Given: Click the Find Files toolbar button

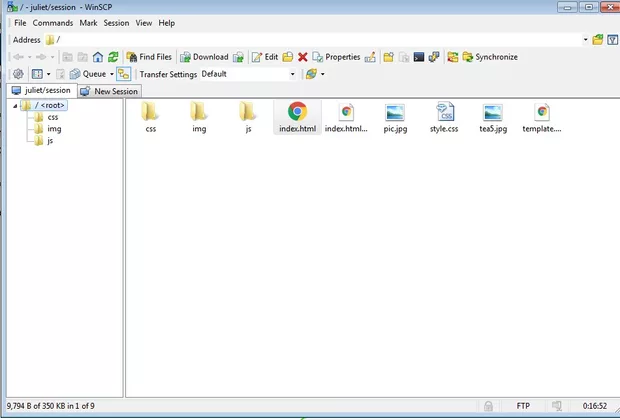Looking at the screenshot, I should click(x=149, y=57).
